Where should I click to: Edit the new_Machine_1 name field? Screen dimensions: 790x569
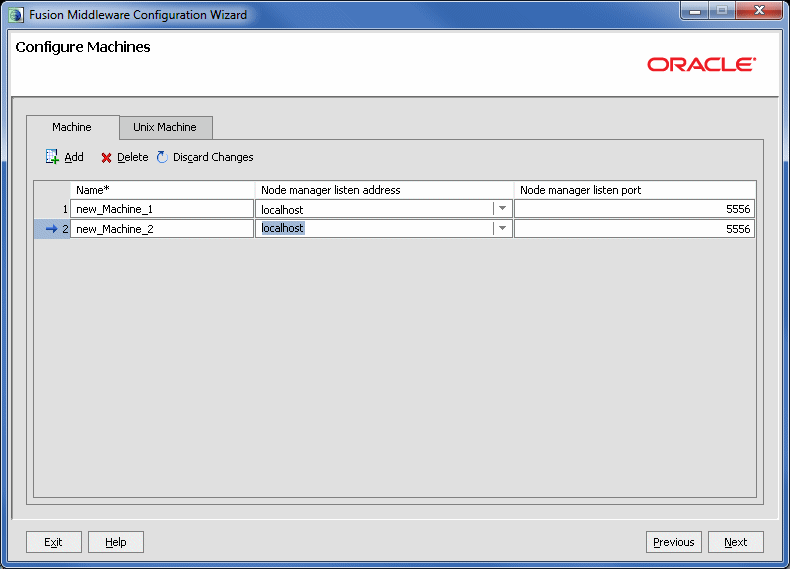(162, 209)
